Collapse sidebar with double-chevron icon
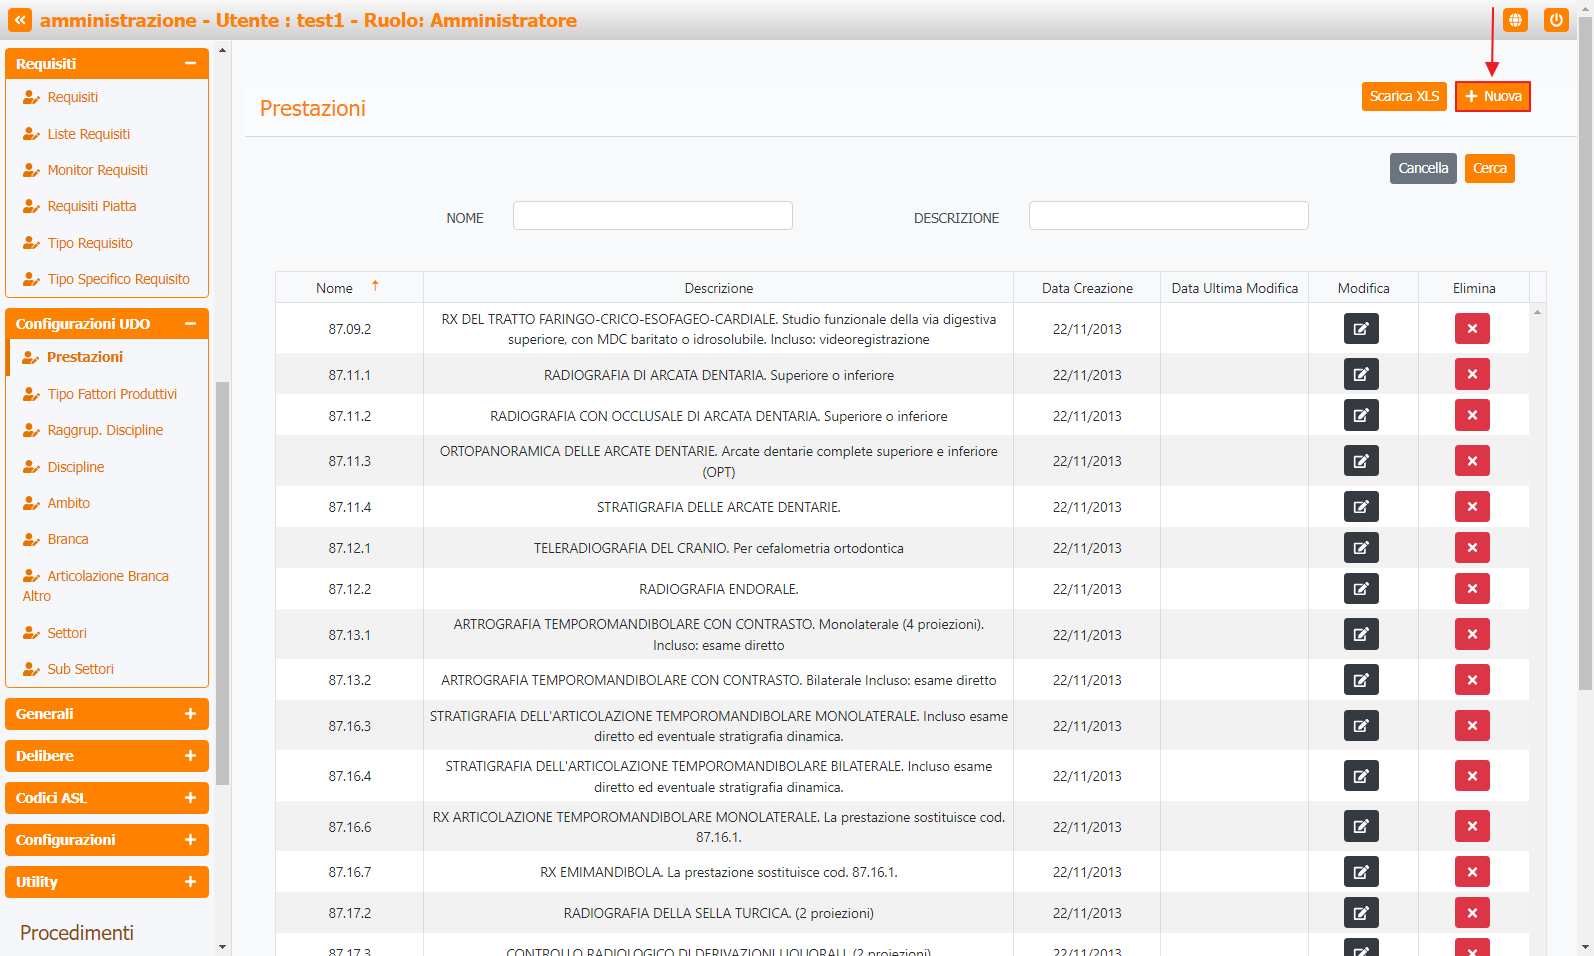Viewport: 1594px width, 956px height. coord(20,20)
